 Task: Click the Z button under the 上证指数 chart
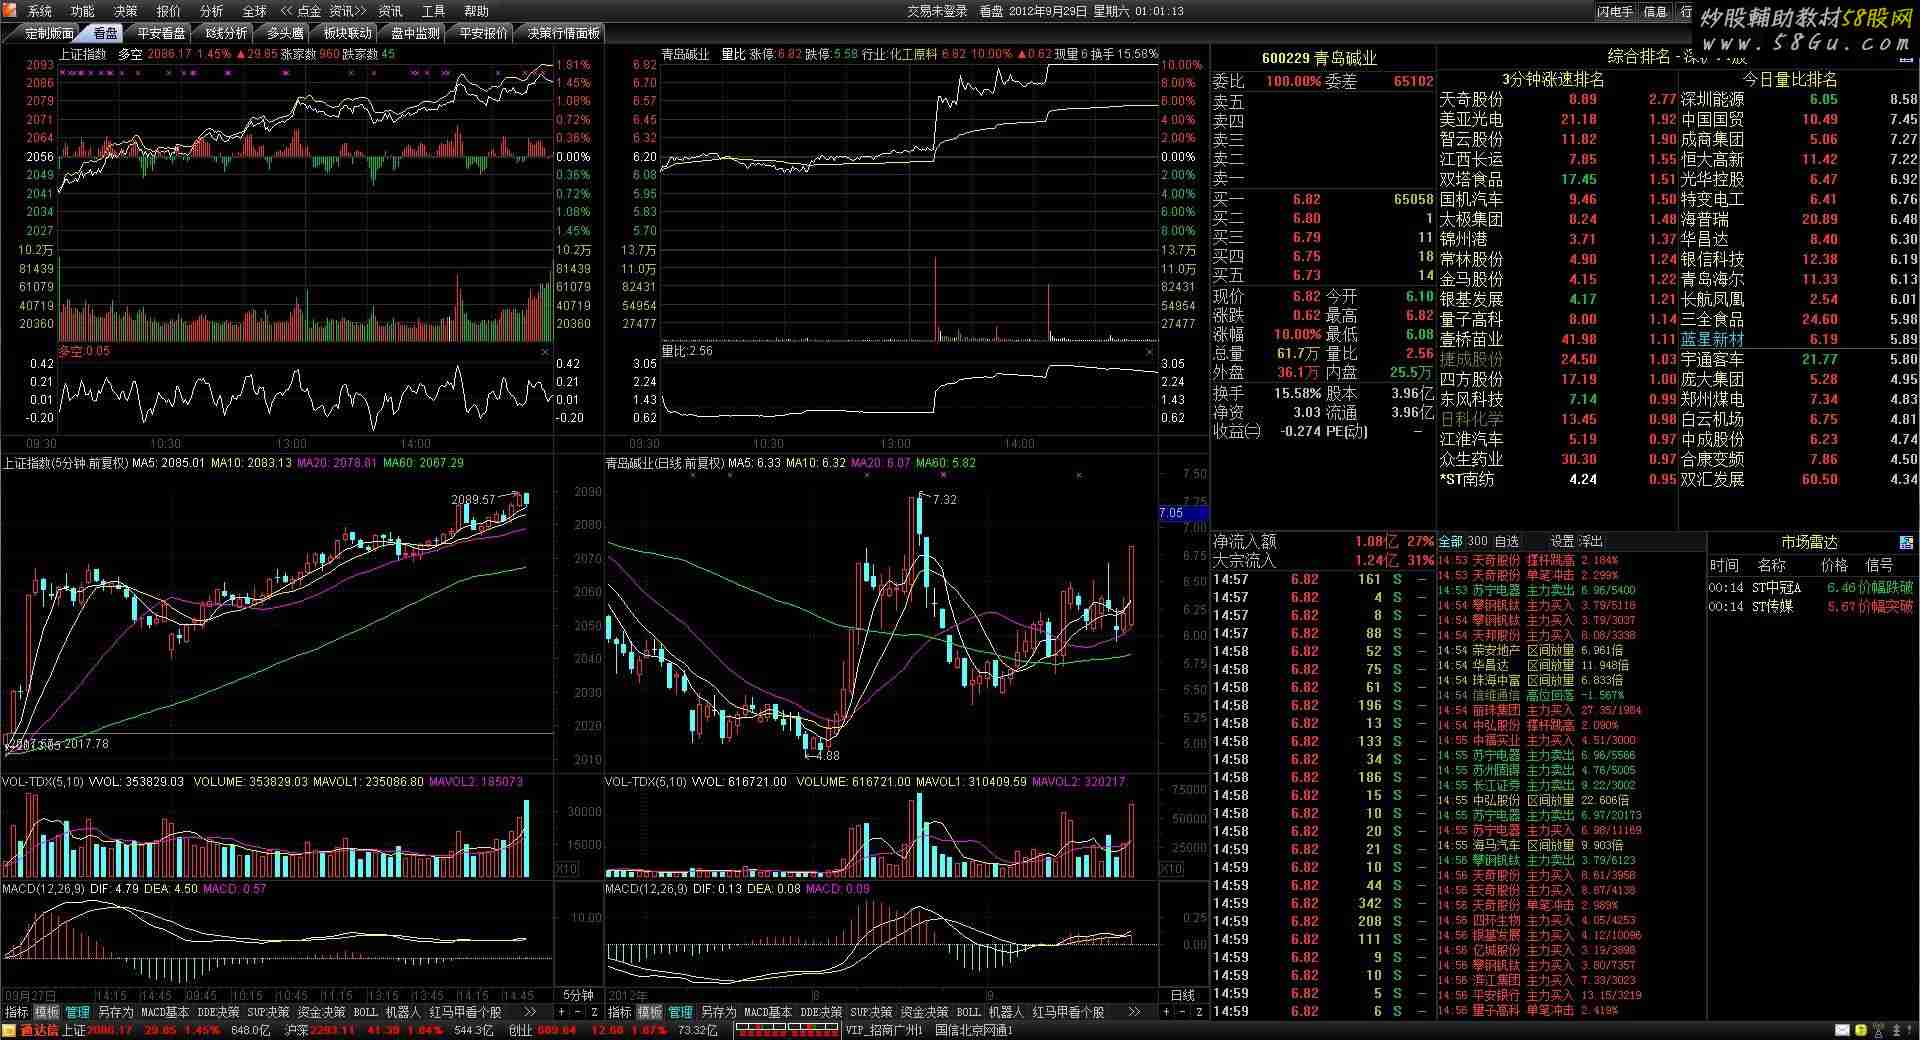point(594,1012)
